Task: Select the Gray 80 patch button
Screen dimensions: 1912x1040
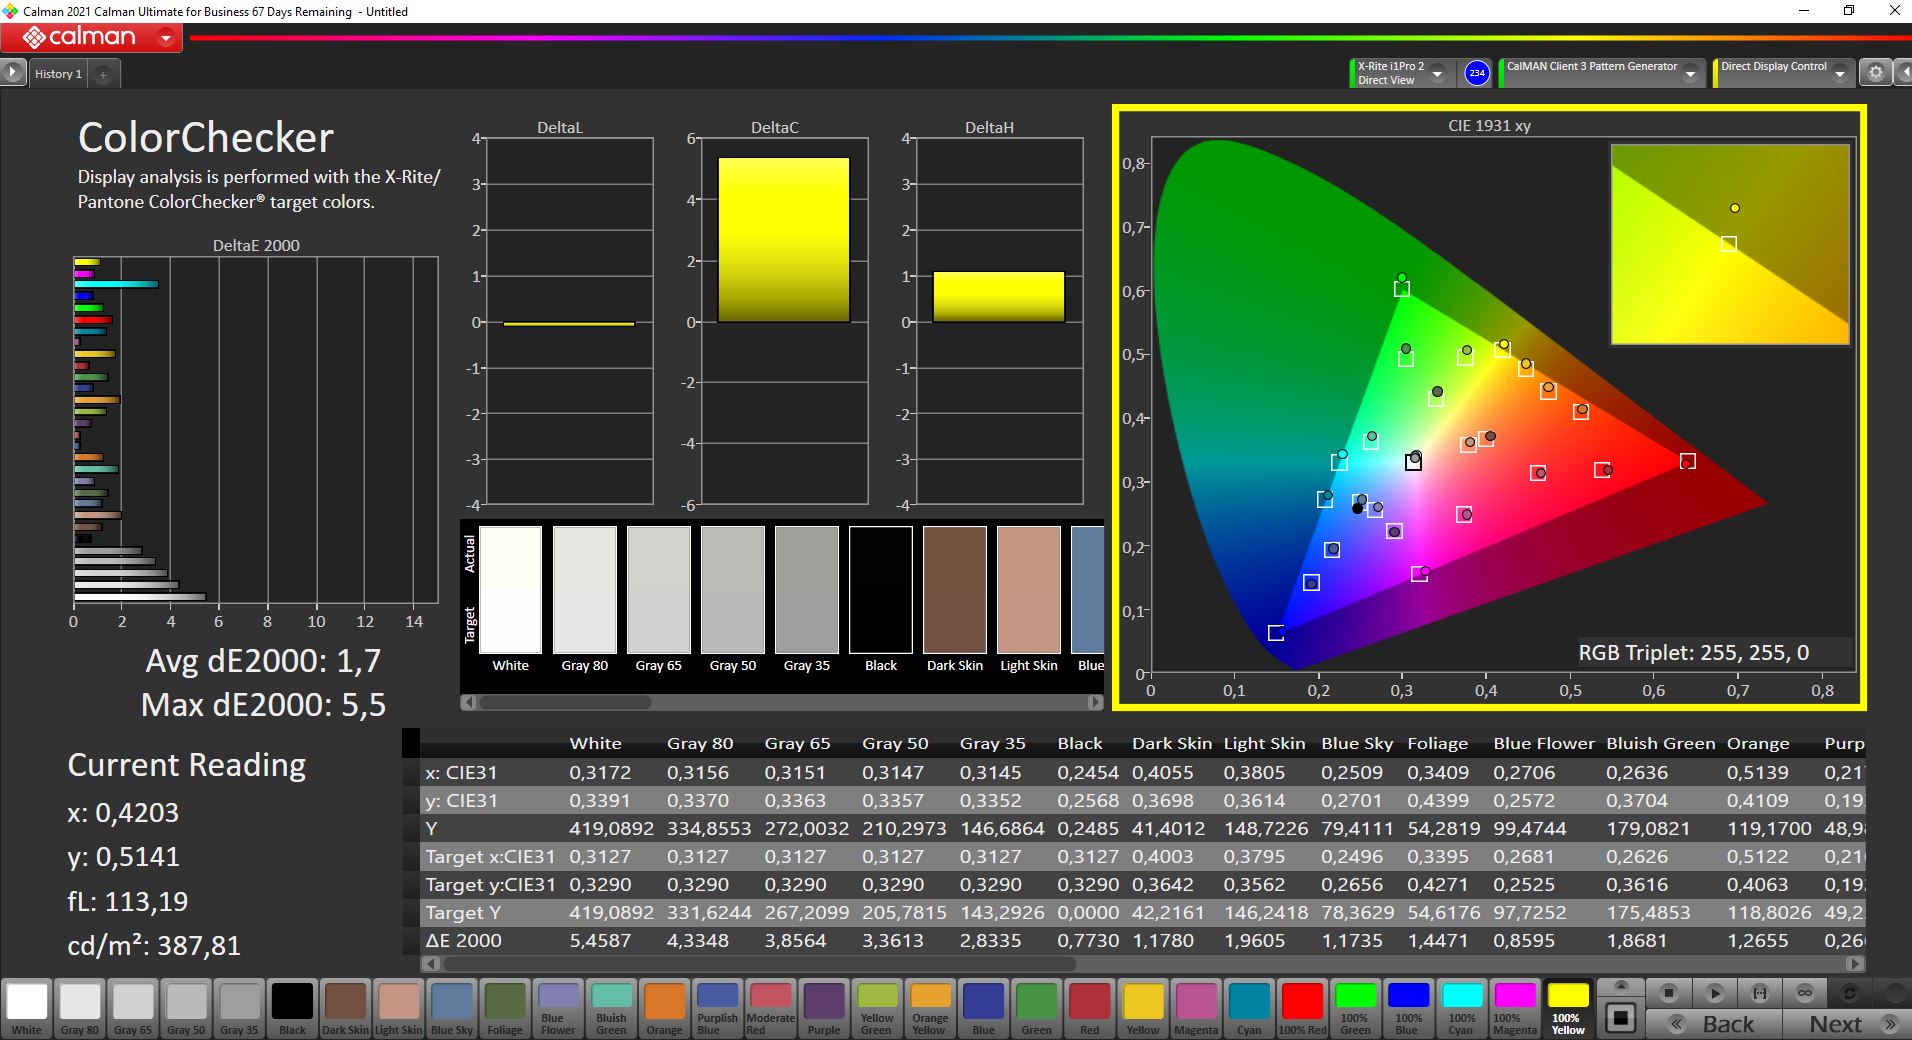Action: (80, 1008)
